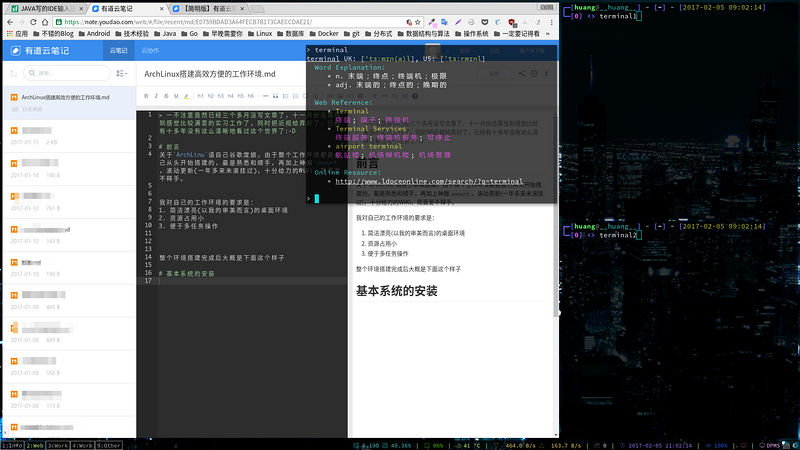Viewport: 800px width, 450px height.
Task: Open the 【简明版】有道云 browser tab
Action: pyautogui.click(x=208, y=9)
